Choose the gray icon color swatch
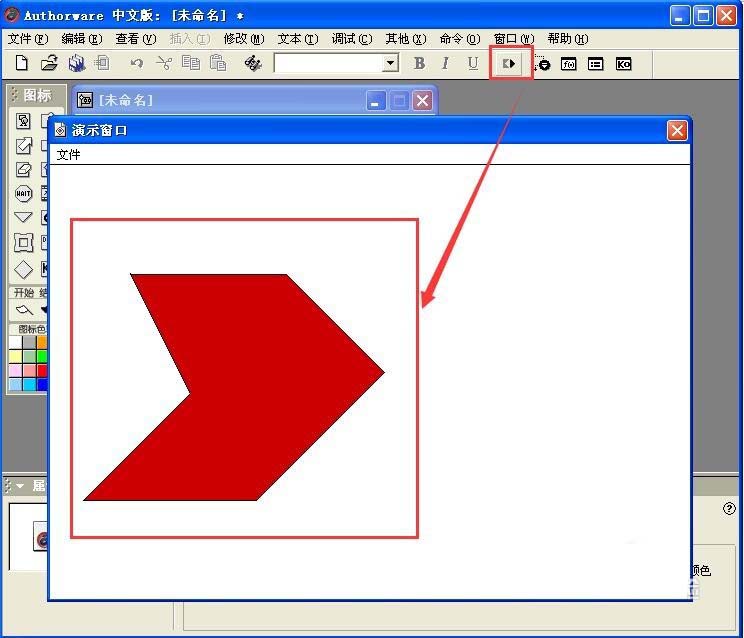Viewport: 744px width, 638px height. coord(29,342)
